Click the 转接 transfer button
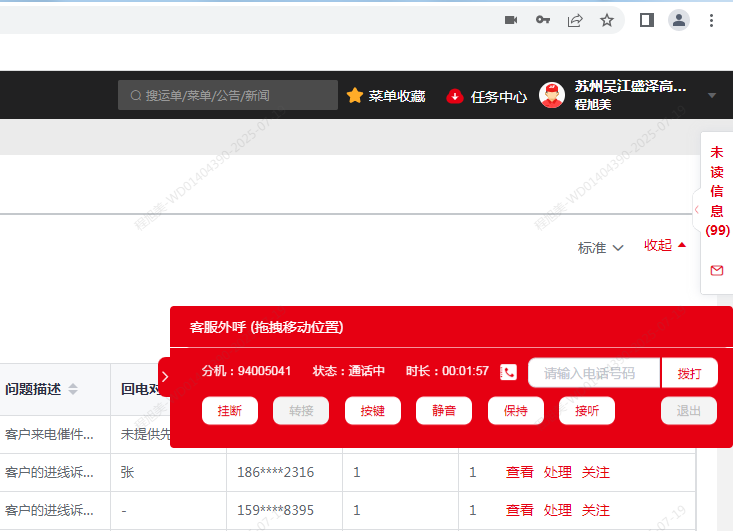Screen dimensions: 733x531 (301, 411)
